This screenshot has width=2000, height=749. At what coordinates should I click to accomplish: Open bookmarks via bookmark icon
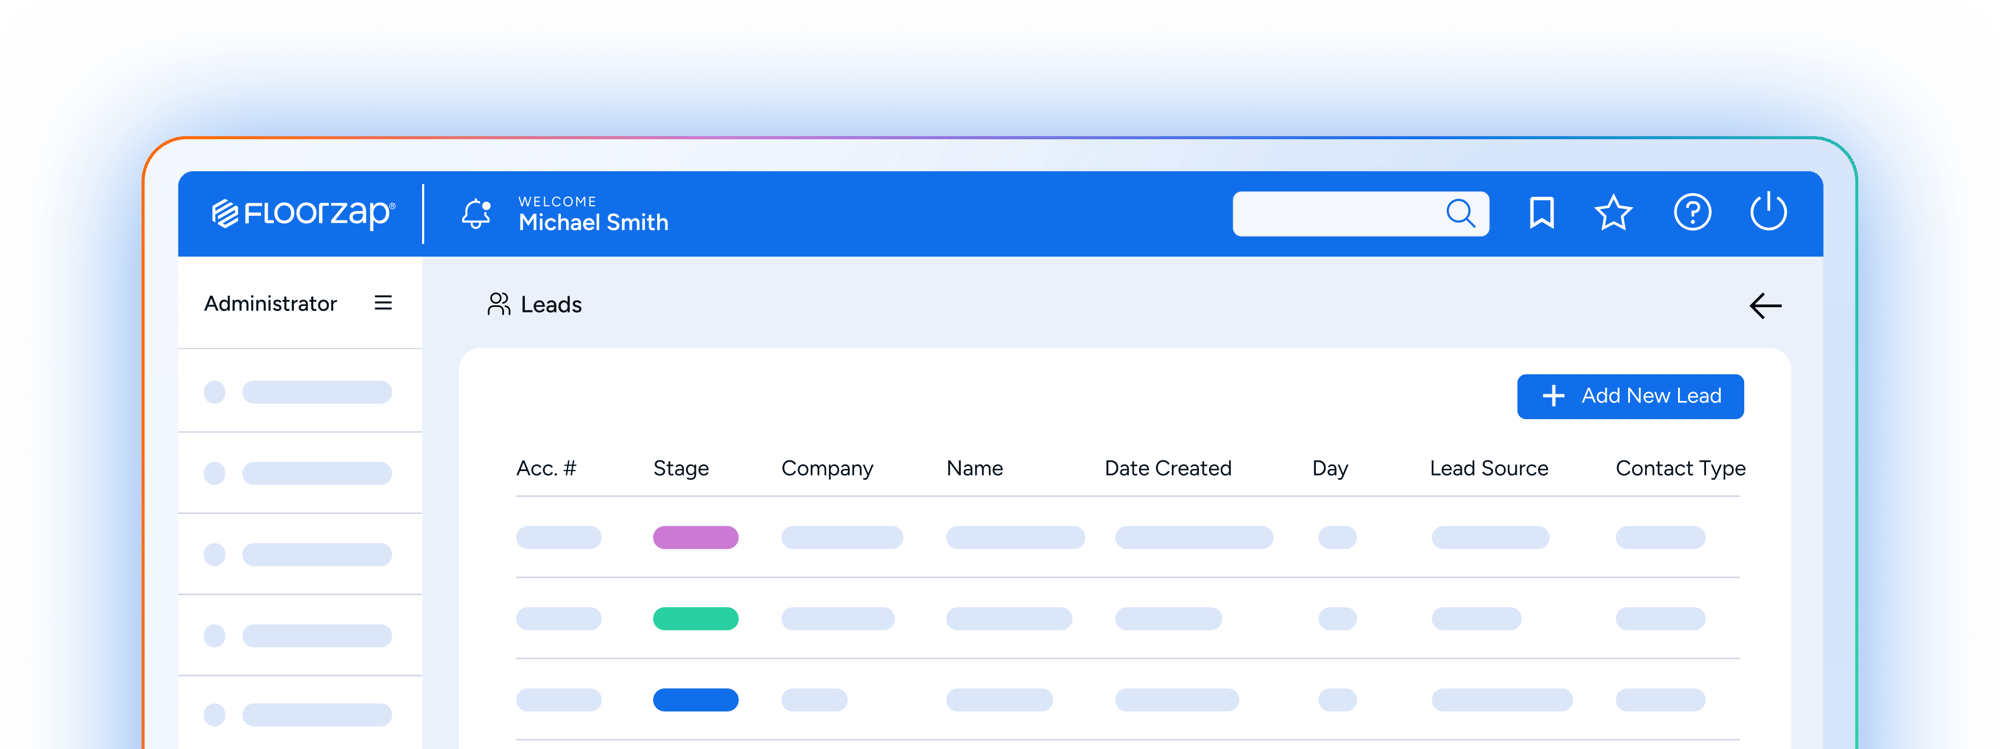tap(1541, 213)
